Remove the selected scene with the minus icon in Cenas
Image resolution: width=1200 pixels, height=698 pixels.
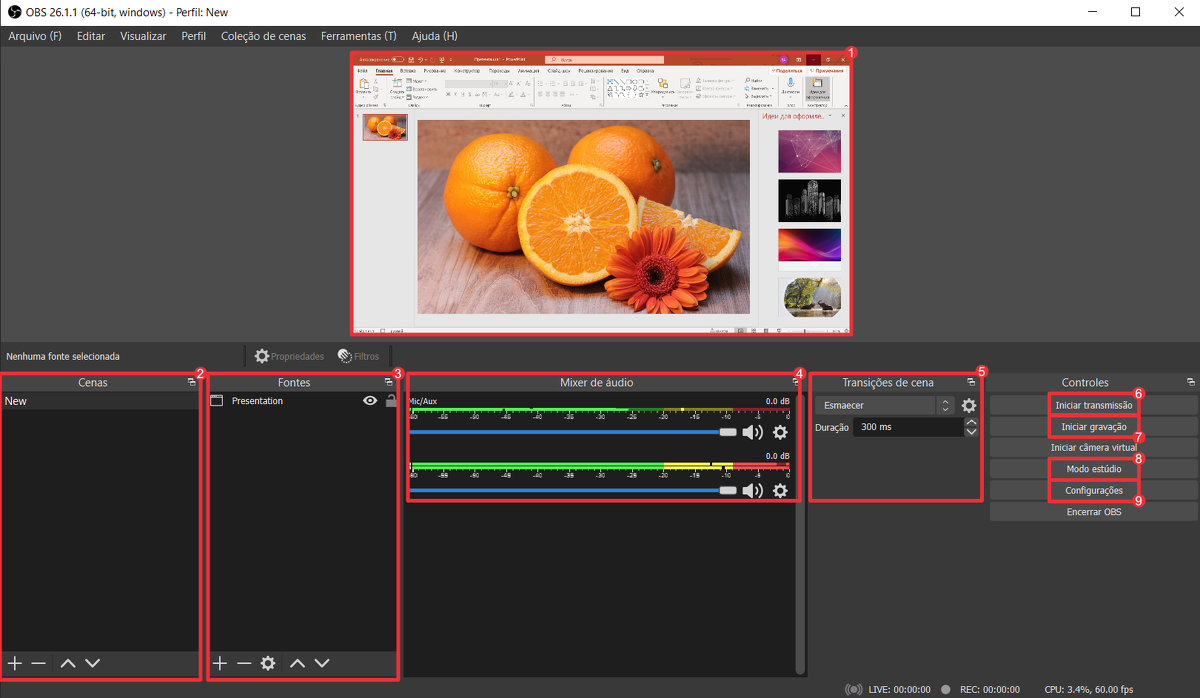pyautogui.click(x=38, y=663)
